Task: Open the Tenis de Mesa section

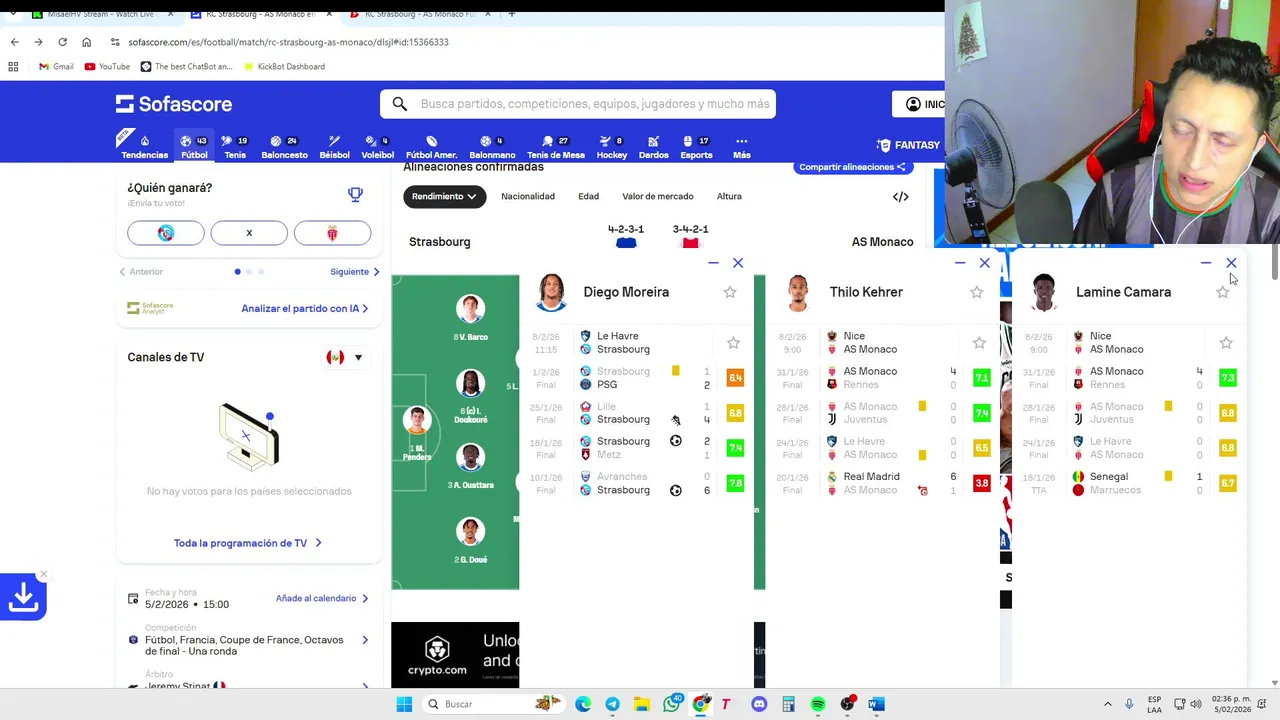Action: [x=555, y=147]
